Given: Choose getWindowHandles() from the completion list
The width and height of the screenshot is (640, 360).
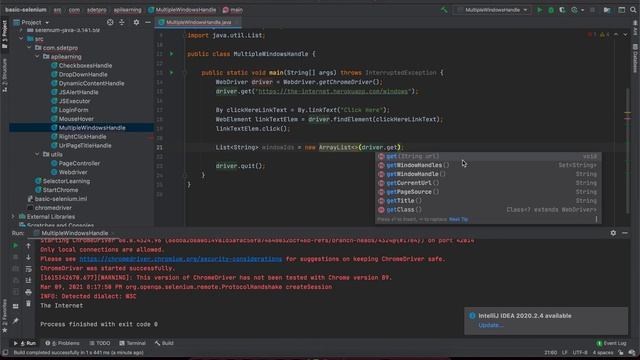Looking at the screenshot, I should 488,165.
